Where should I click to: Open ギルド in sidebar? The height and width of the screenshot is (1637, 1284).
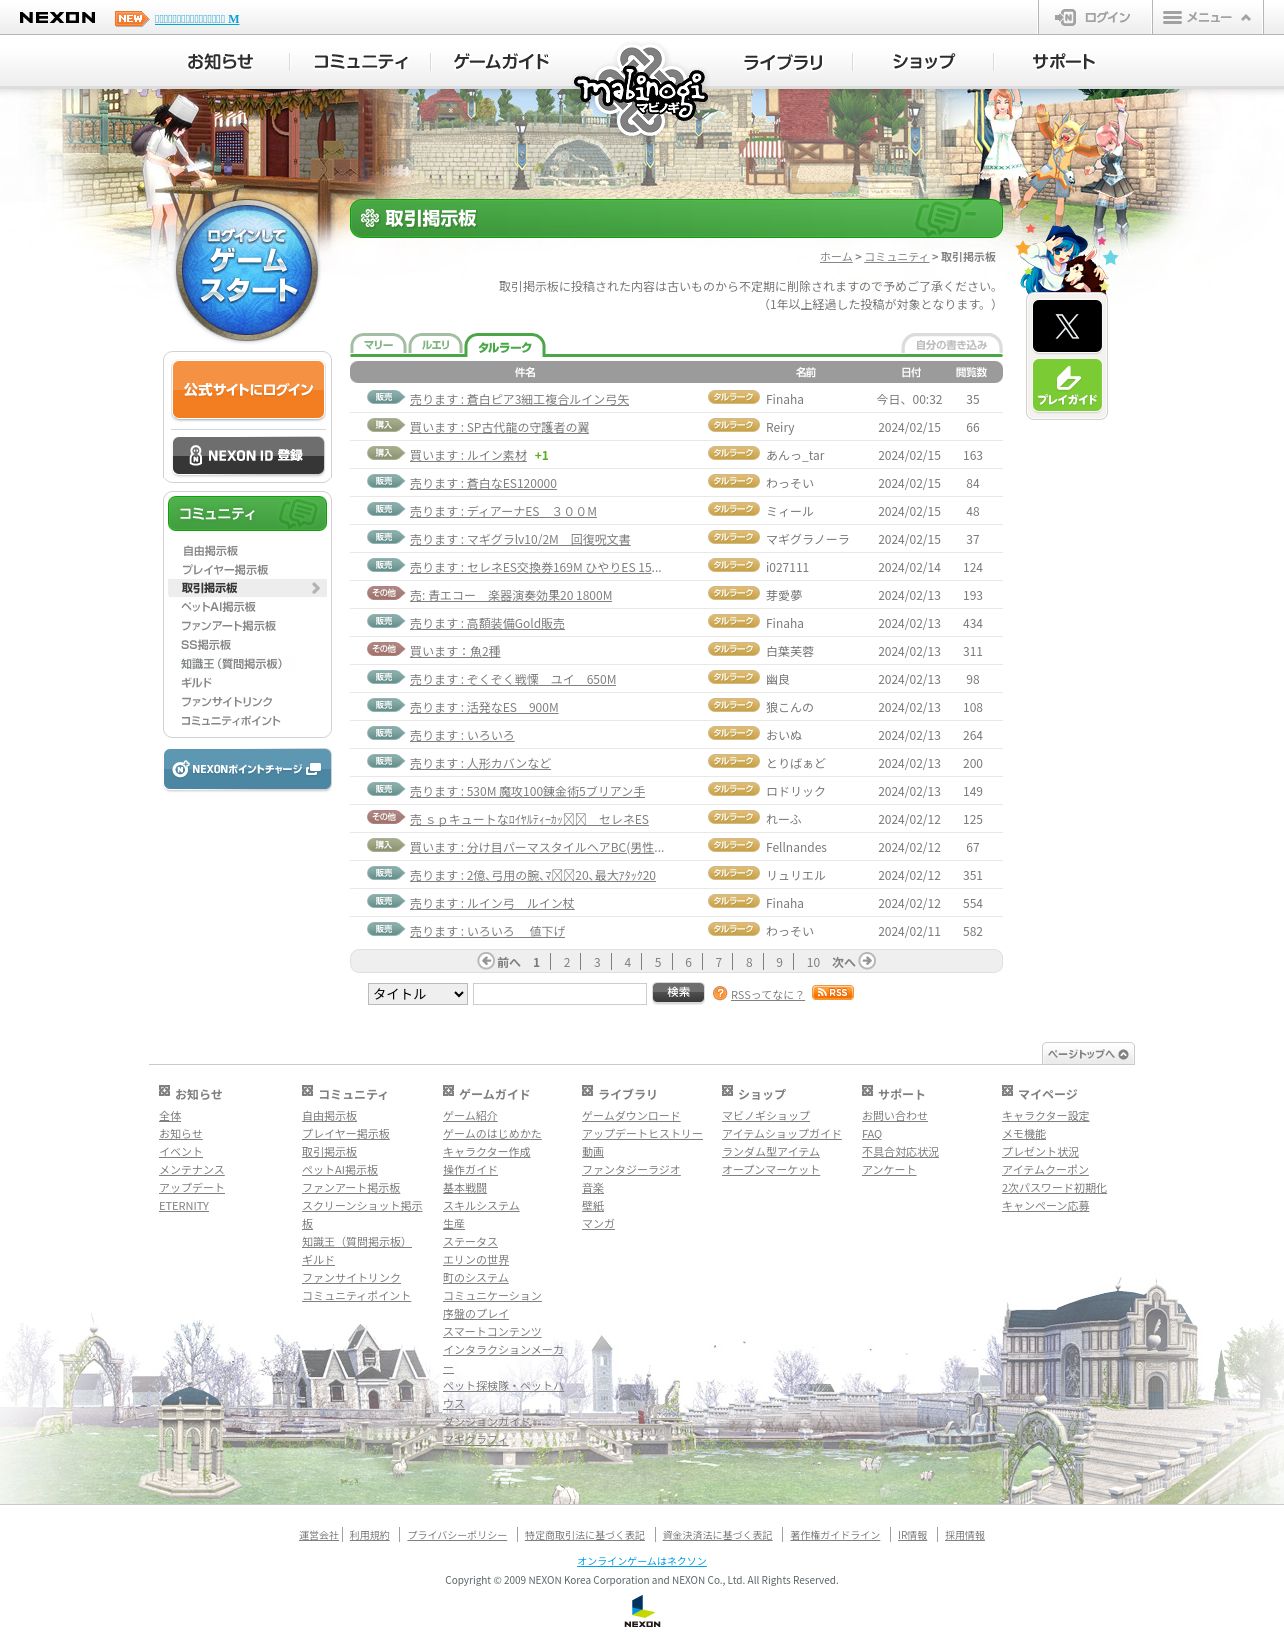point(196,683)
